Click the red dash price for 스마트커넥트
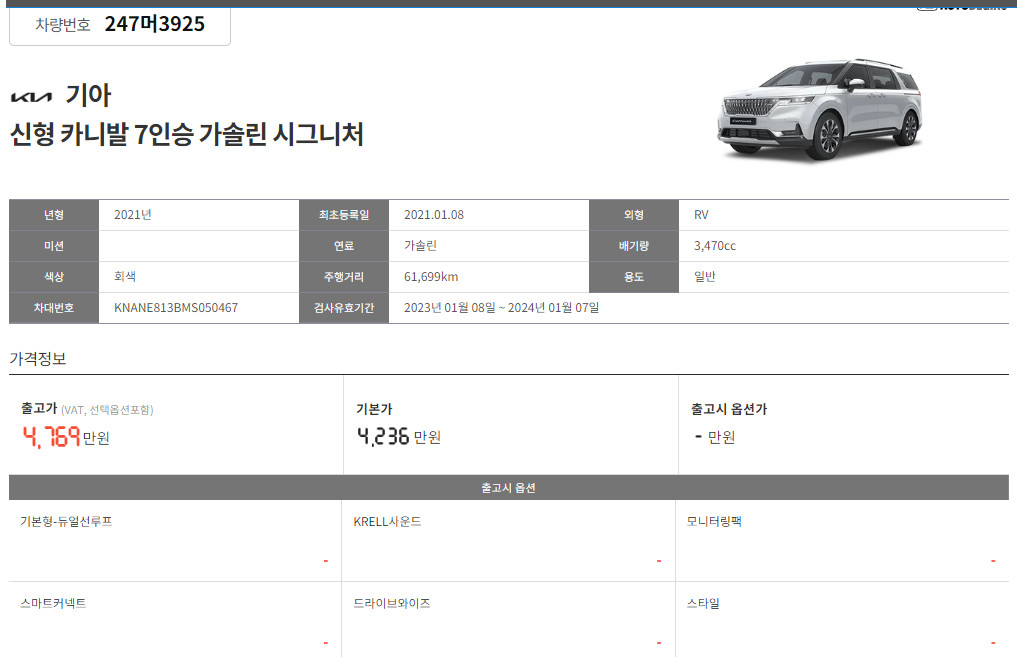This screenshot has height=657, width=1017. pos(326,643)
